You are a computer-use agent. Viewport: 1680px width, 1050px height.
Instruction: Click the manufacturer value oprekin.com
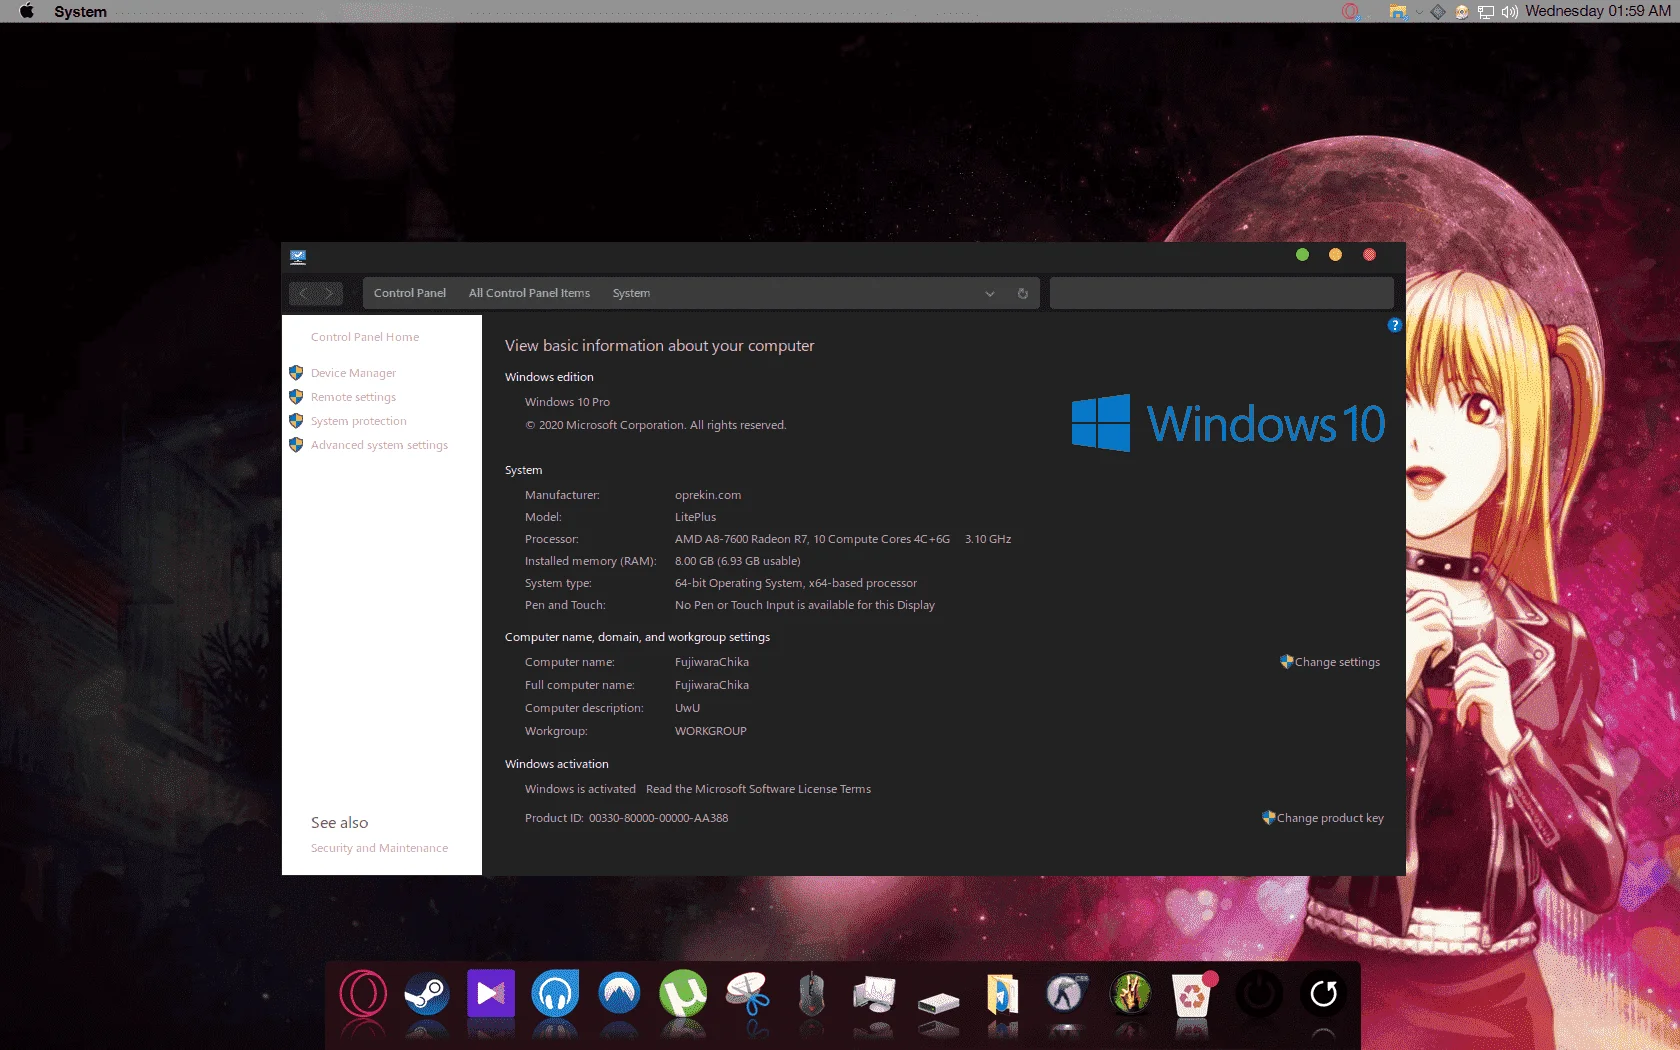coord(708,495)
